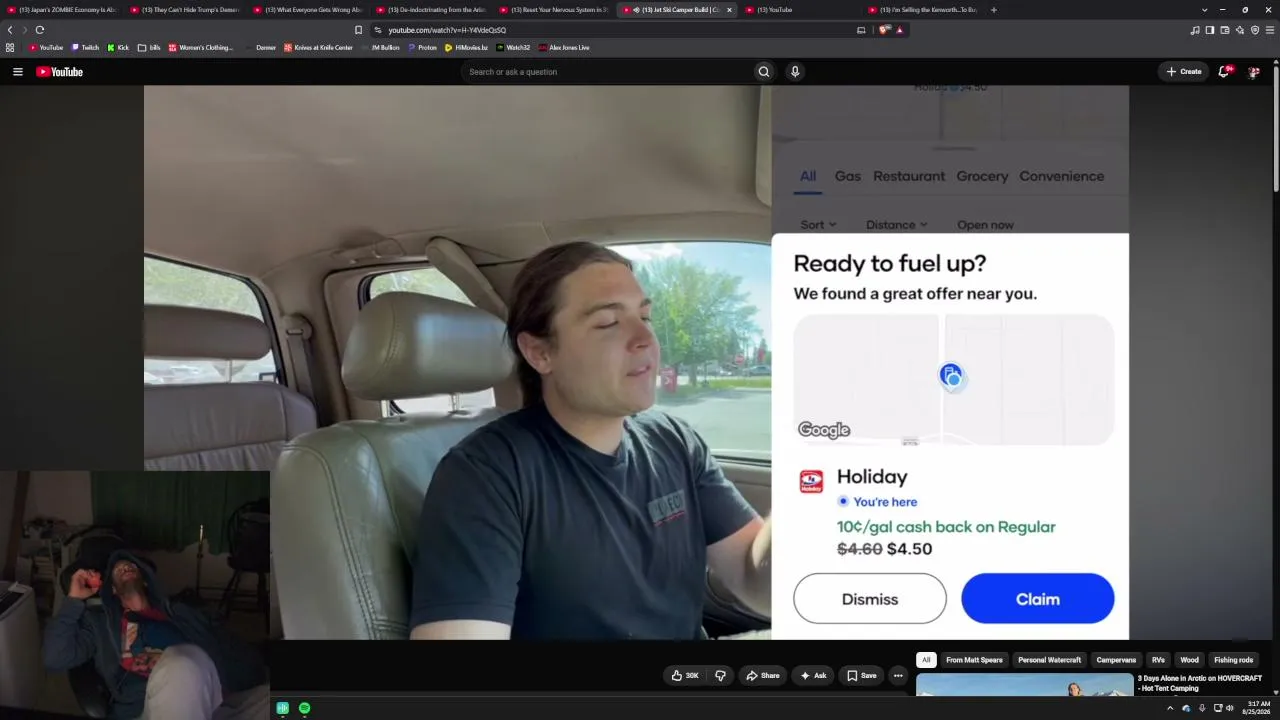1280x720 pixels.
Task: Switch to What Everyone Gets Wrong tab
Action: point(308,10)
